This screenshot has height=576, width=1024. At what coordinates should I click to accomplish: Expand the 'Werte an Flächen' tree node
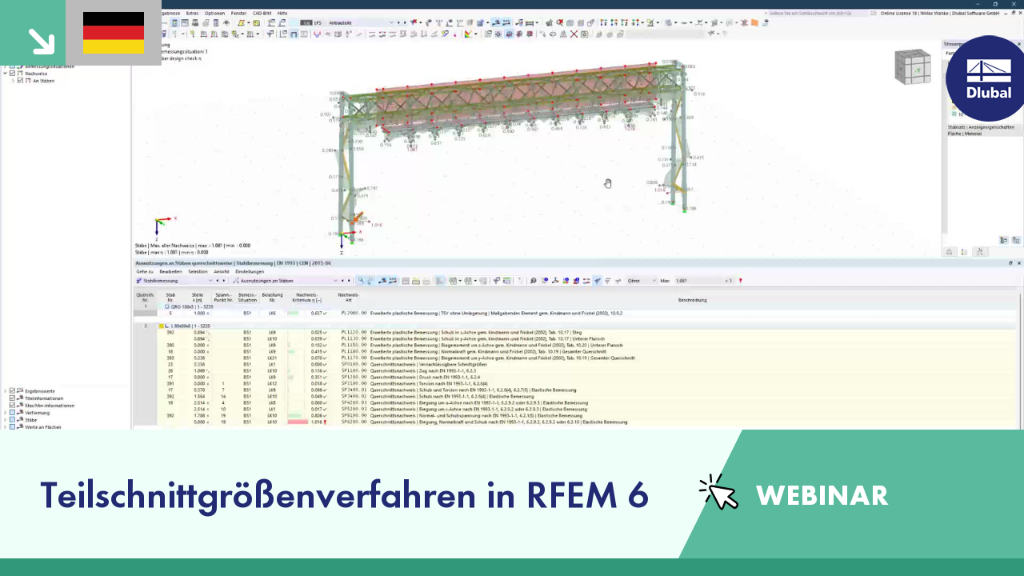click(x=5, y=426)
